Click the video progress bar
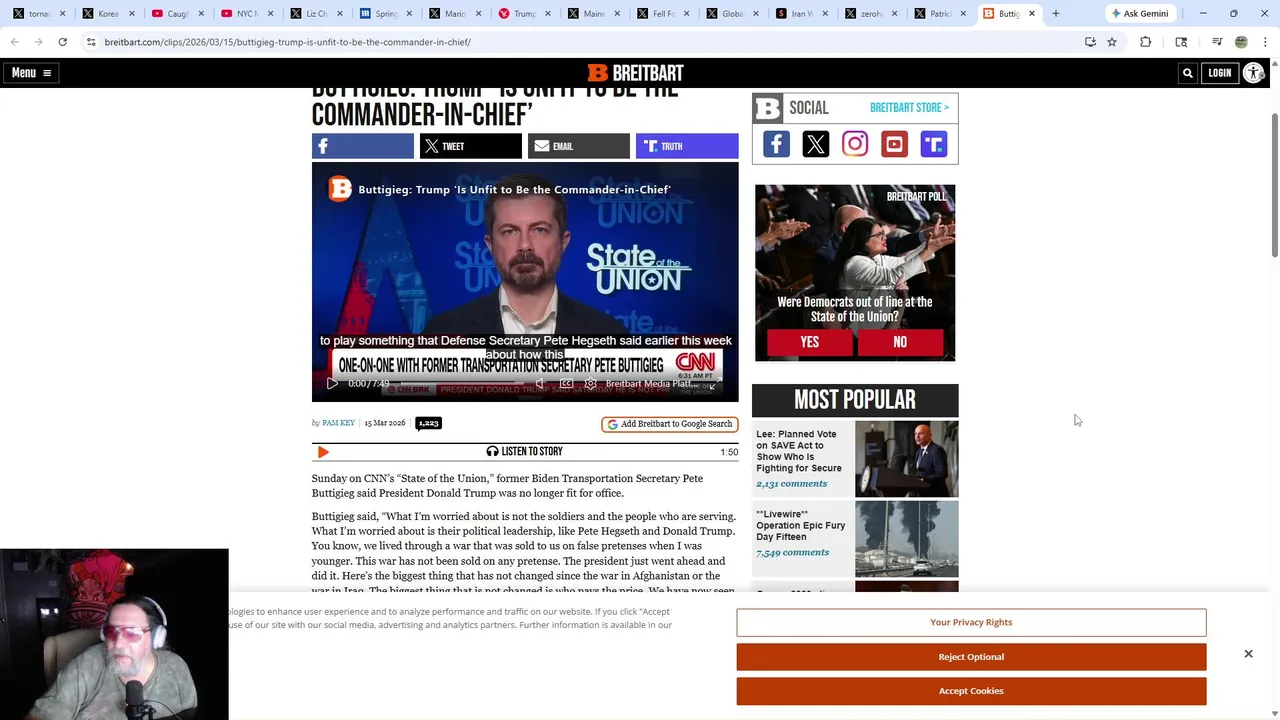Image resolution: width=1280 pixels, height=720 pixels. point(461,383)
